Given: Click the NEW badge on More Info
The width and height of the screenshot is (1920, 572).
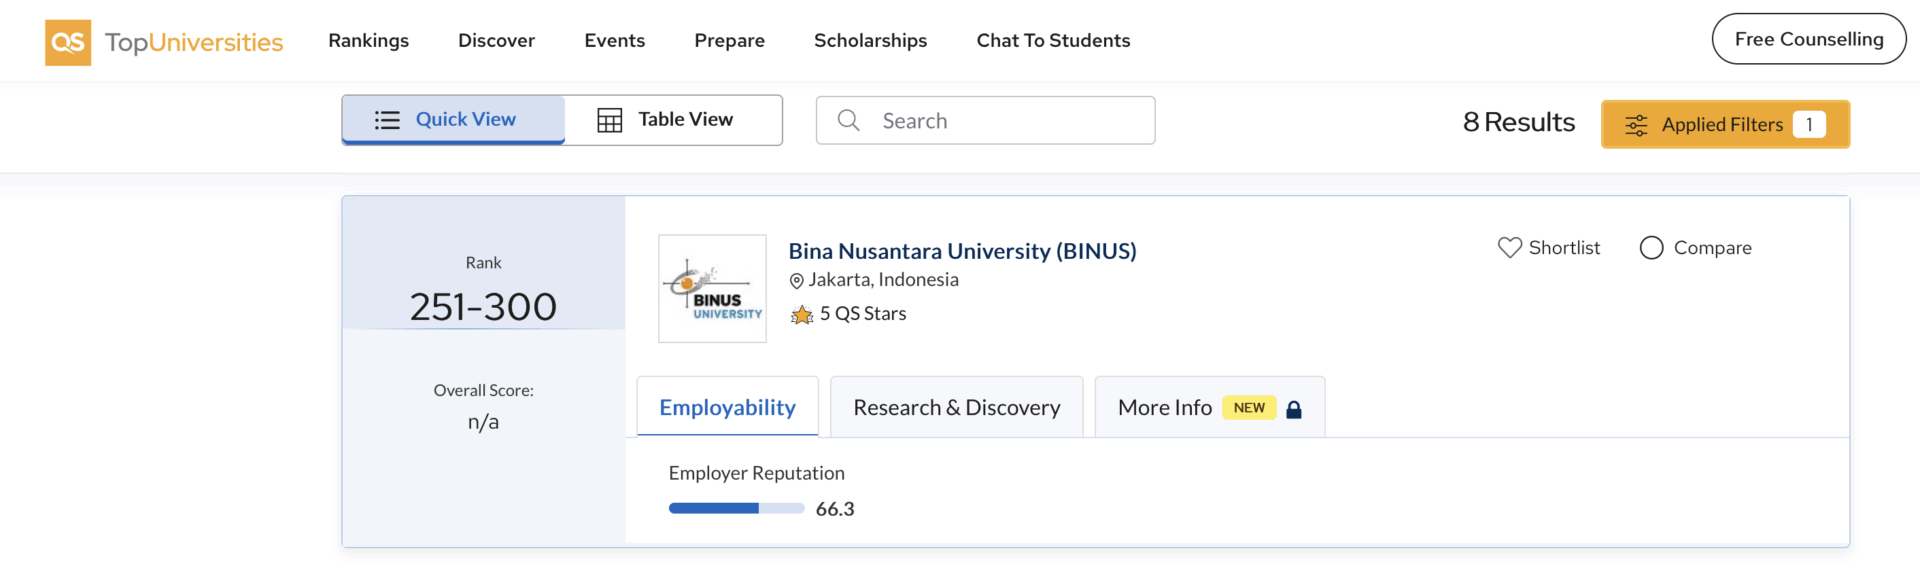Looking at the screenshot, I should pyautogui.click(x=1249, y=408).
